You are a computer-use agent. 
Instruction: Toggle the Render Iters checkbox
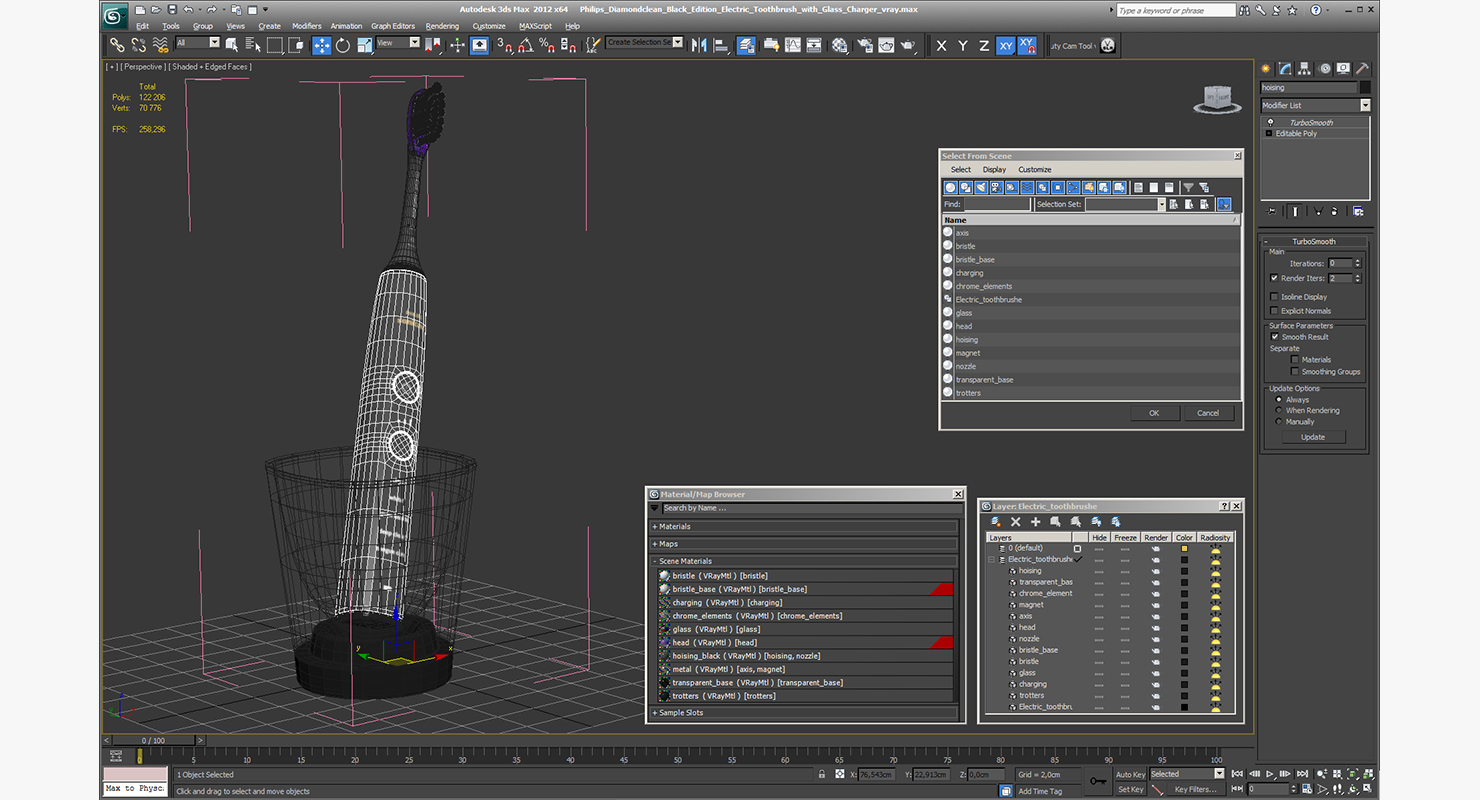click(1274, 278)
